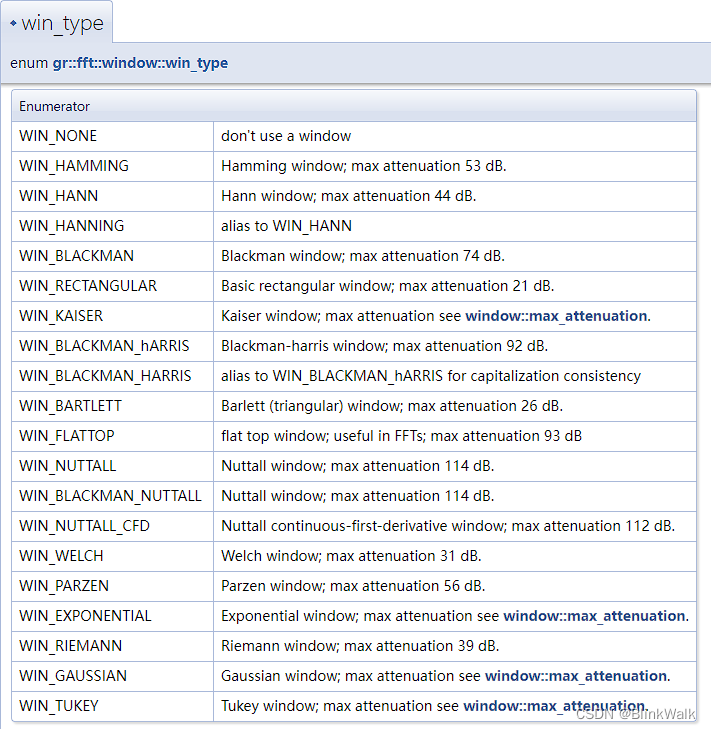The height and width of the screenshot is (729, 711).
Task: Select the WIN_BLACKMAN_HARRIS enumerator name
Action: (x=105, y=376)
